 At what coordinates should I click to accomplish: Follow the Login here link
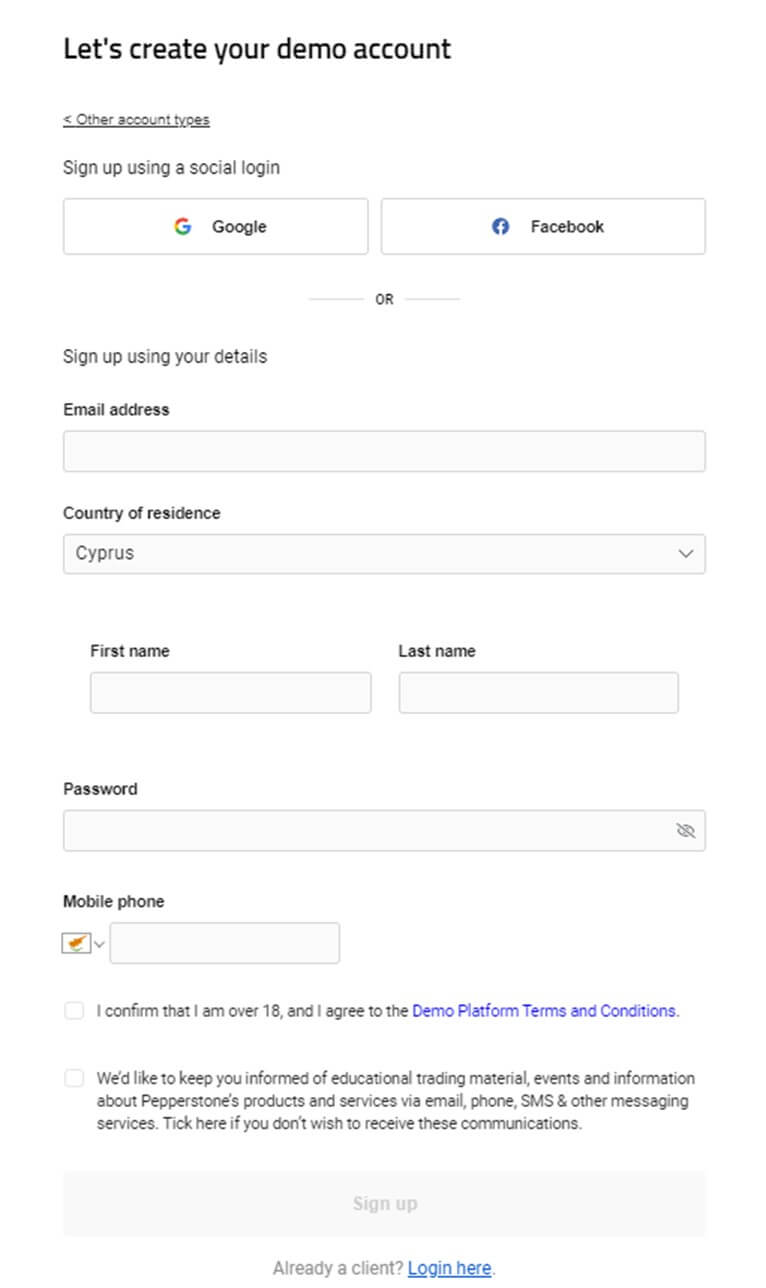[449, 1268]
